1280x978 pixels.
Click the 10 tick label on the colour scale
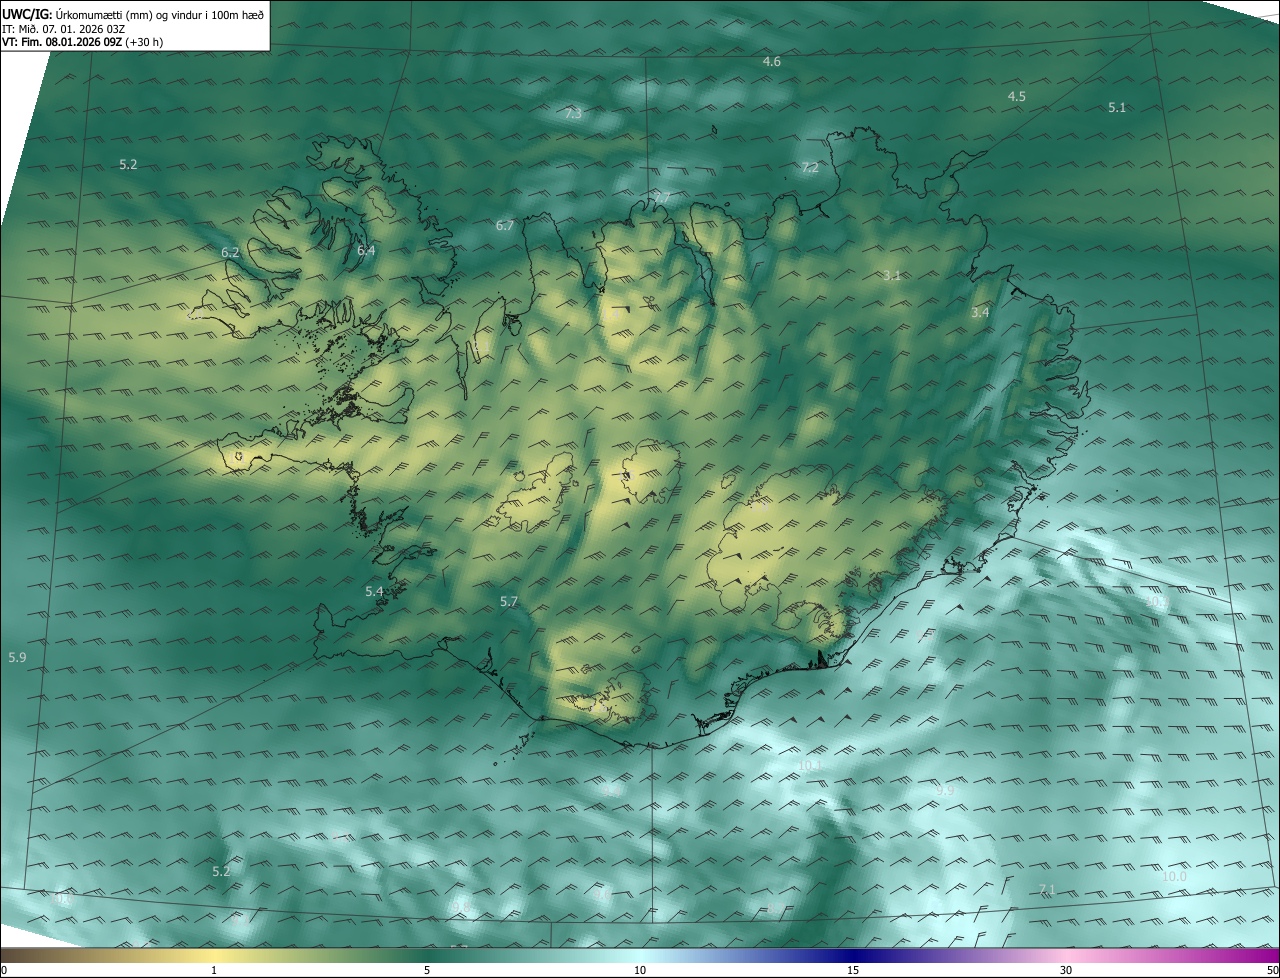click(x=640, y=971)
